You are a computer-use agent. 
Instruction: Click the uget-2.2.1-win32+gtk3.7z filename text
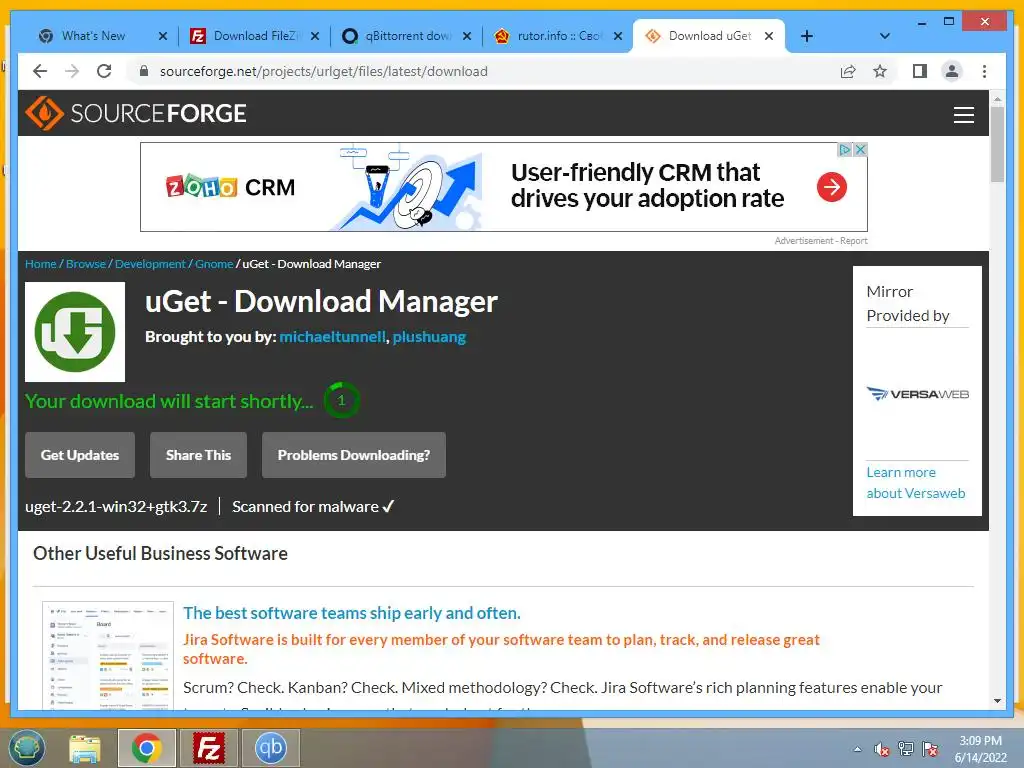tap(116, 507)
